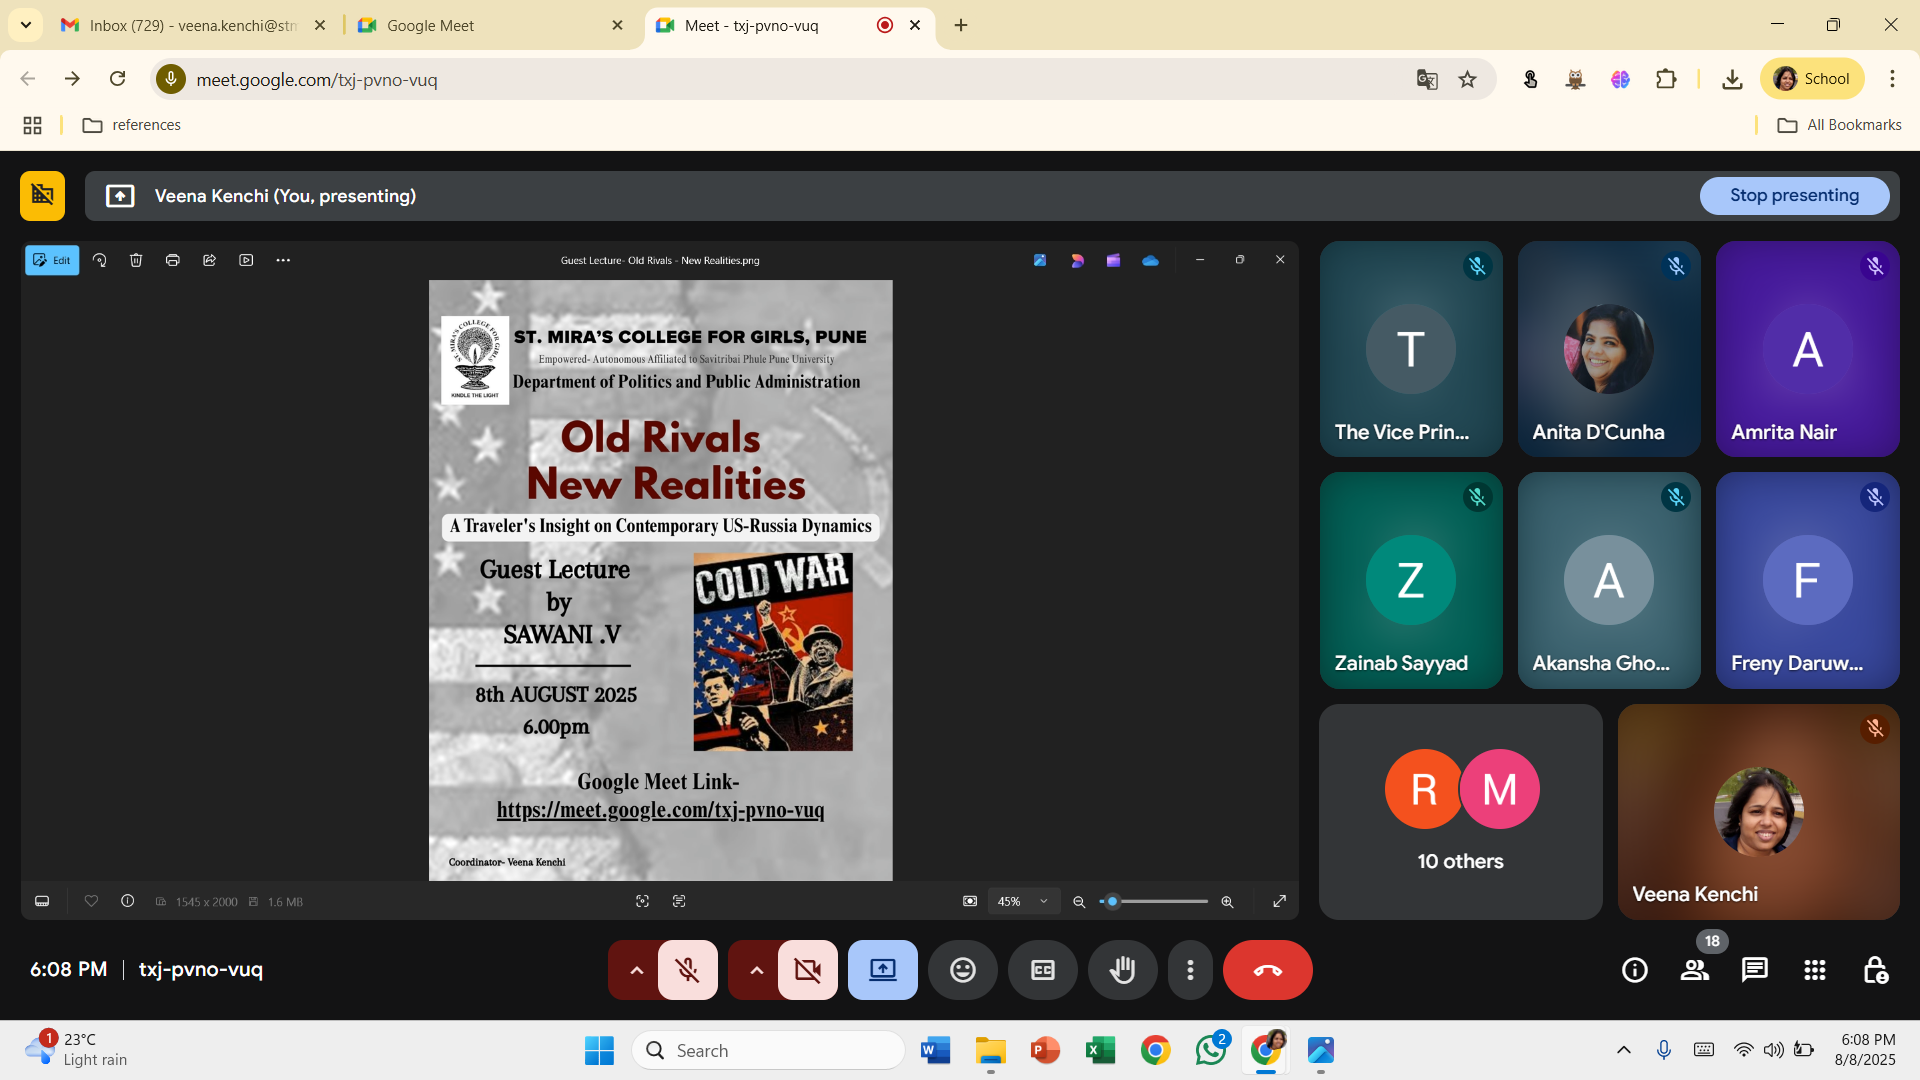Screen dimensions: 1920x1080
Task: Click the red leave call button
Action: click(1267, 970)
